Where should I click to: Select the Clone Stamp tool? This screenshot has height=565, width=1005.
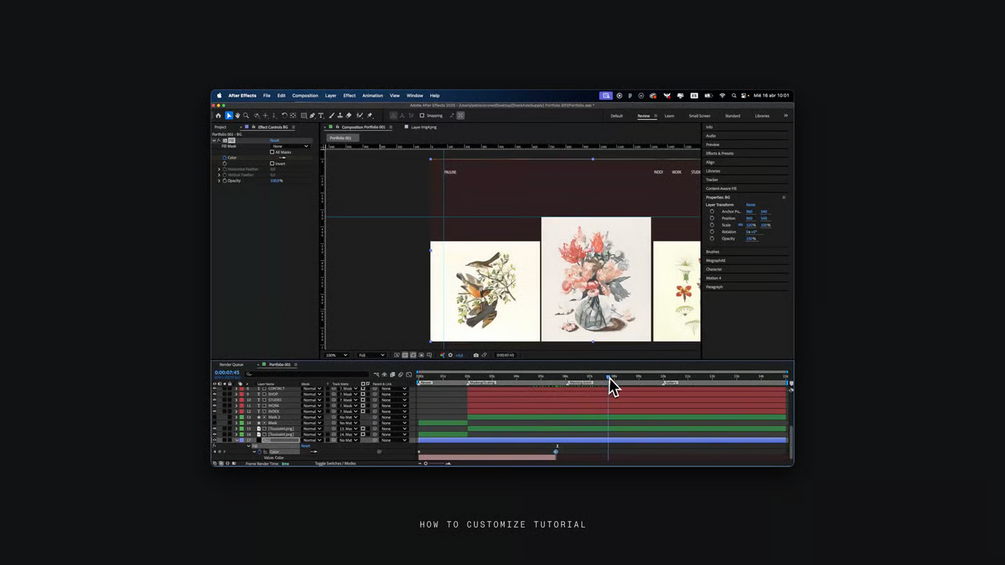(x=340, y=116)
